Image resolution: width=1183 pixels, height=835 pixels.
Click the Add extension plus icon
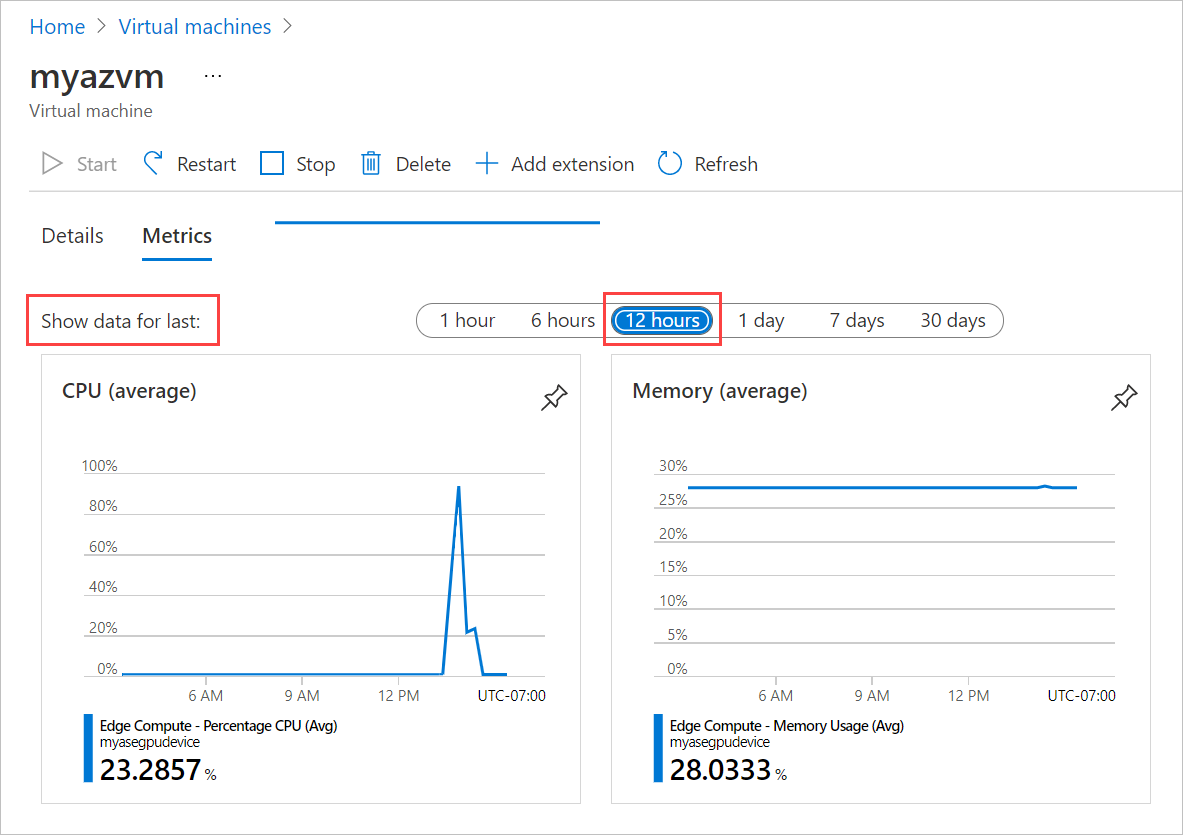[x=487, y=164]
